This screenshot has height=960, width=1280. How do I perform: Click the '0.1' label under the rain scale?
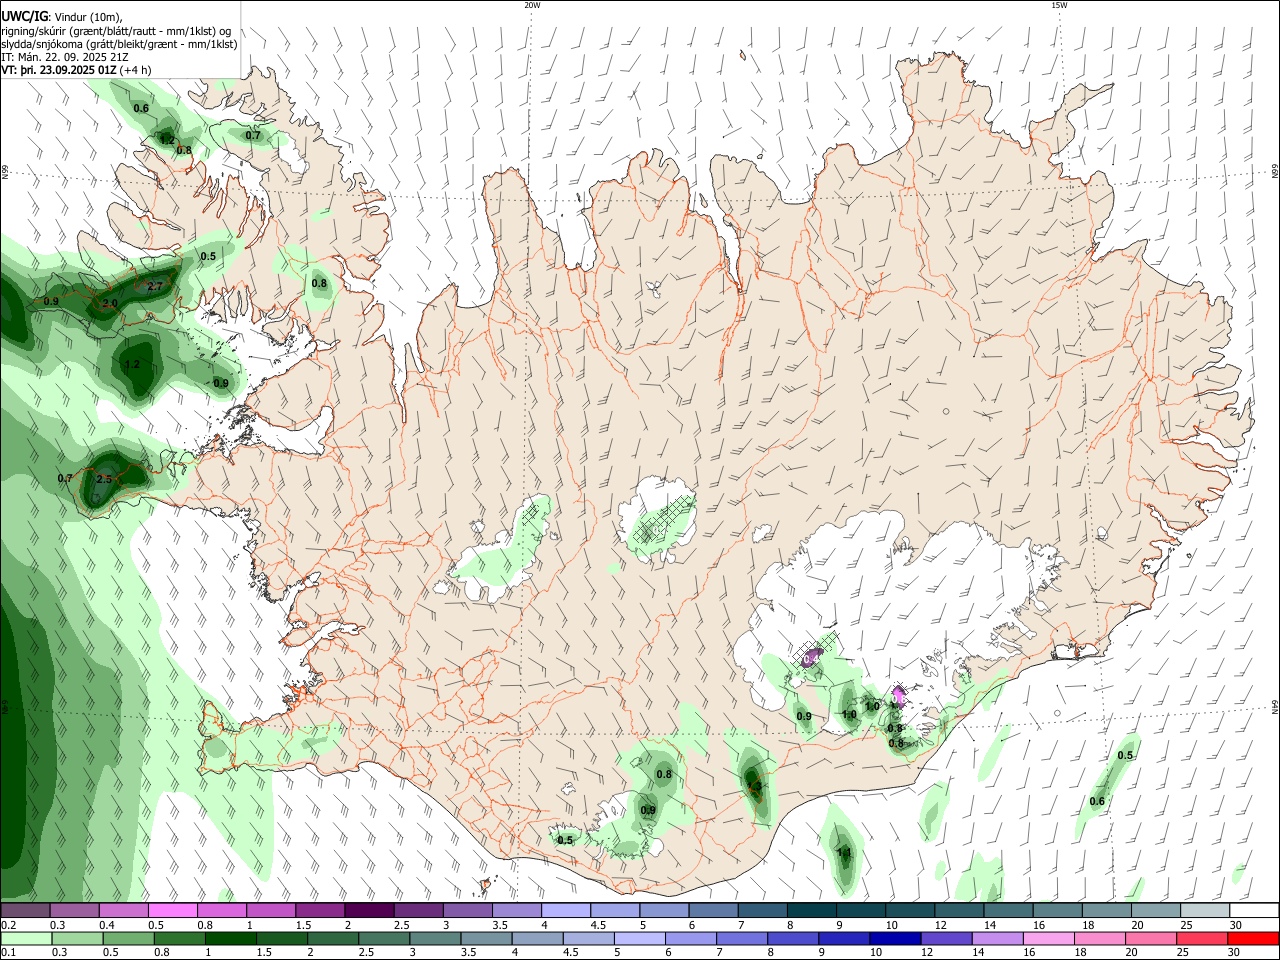7,953
